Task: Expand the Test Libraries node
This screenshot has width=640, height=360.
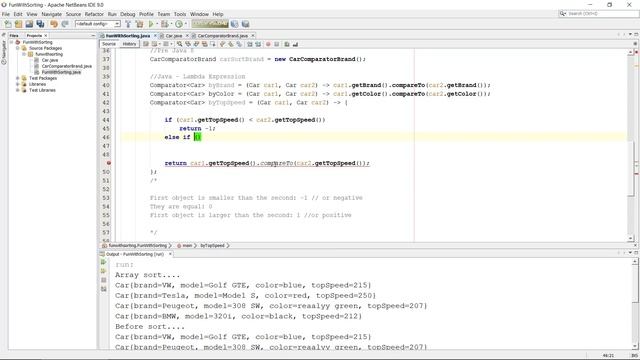Action: (x=18, y=90)
